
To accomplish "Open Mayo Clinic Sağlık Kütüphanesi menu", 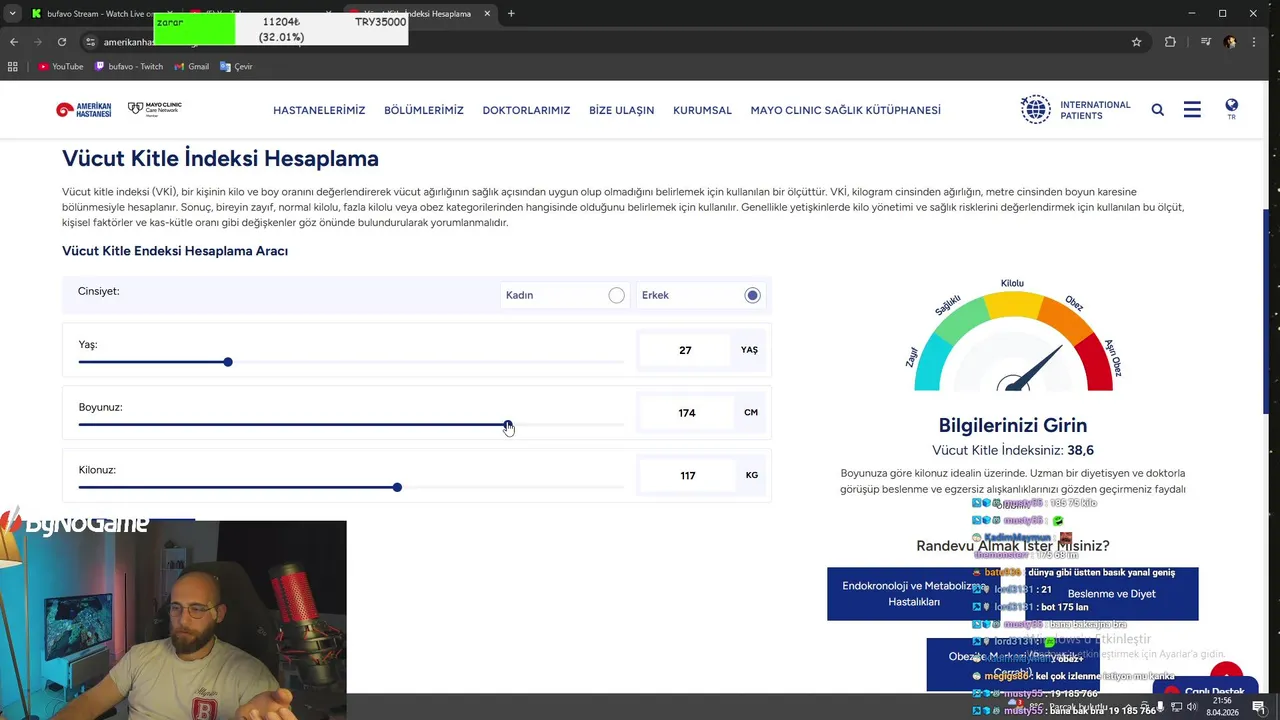I will tap(845, 110).
